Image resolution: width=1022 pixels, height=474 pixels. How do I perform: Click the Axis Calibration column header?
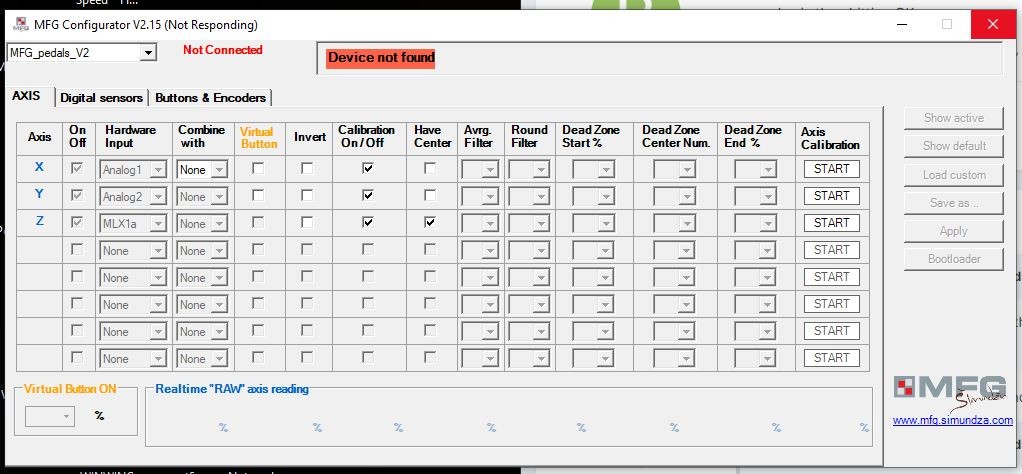pos(830,138)
